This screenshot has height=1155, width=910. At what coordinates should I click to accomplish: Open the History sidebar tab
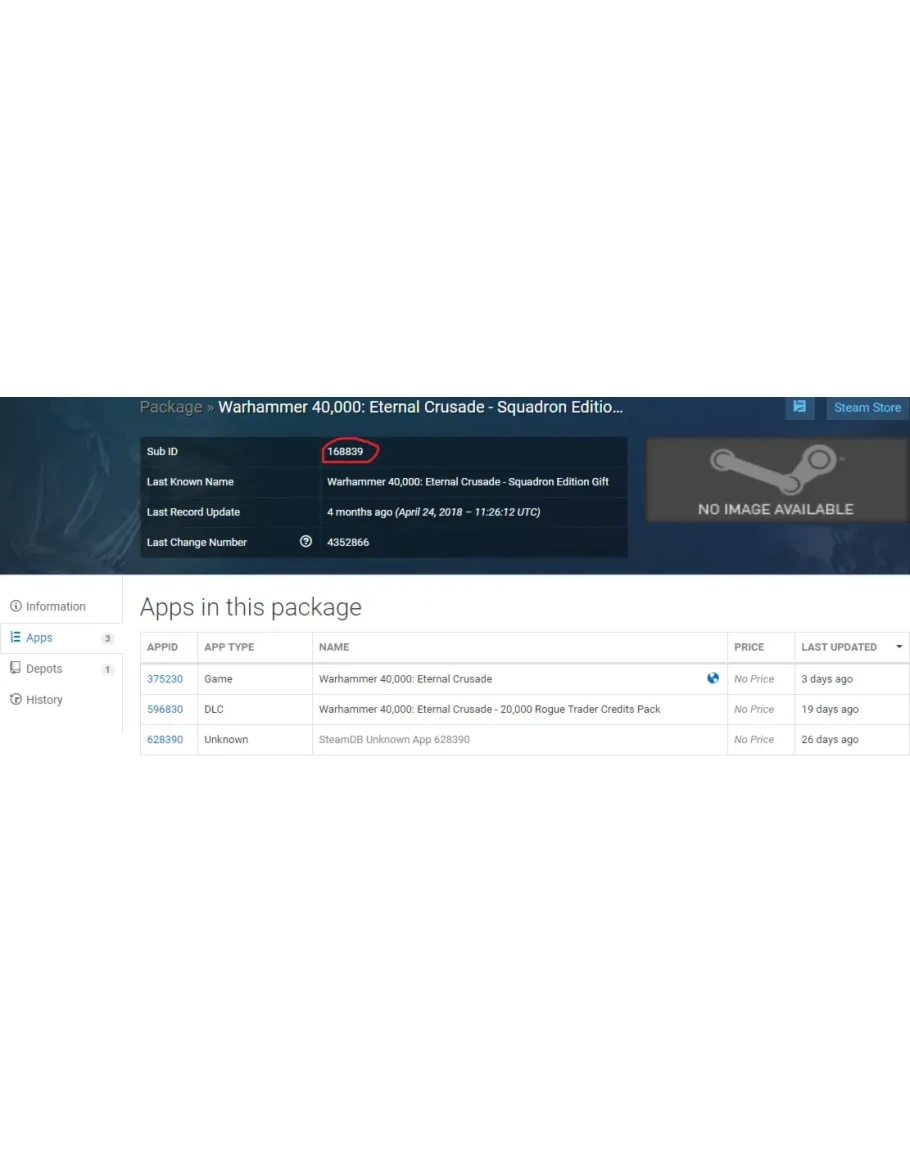(44, 699)
